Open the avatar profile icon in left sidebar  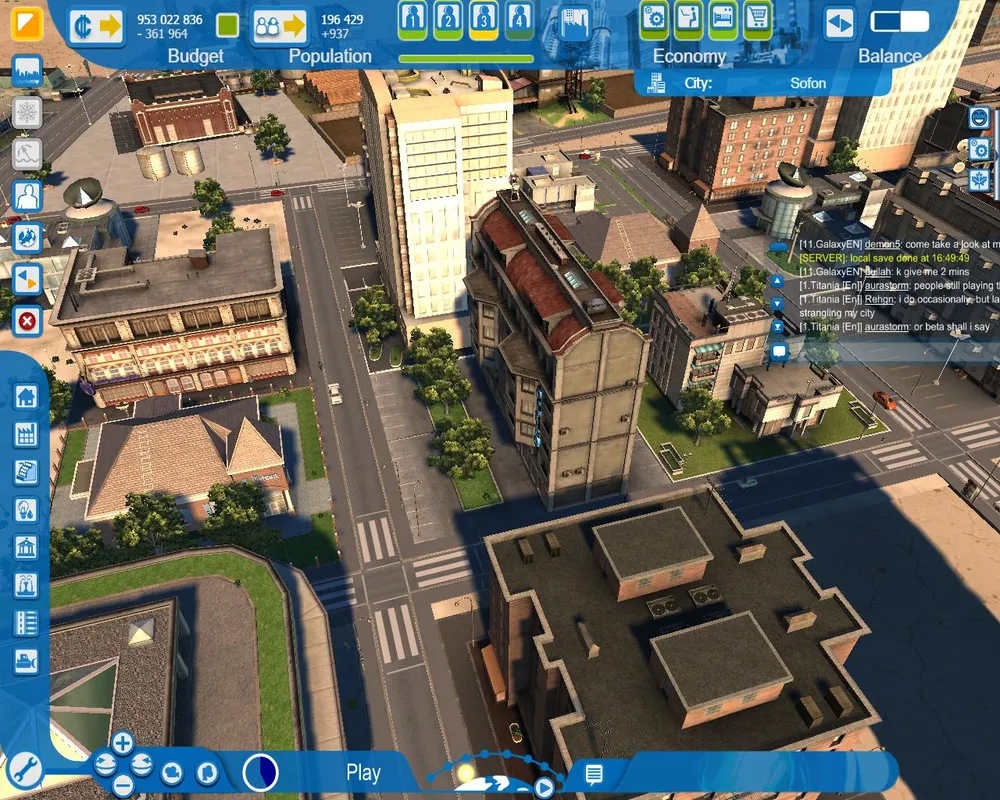[27, 196]
